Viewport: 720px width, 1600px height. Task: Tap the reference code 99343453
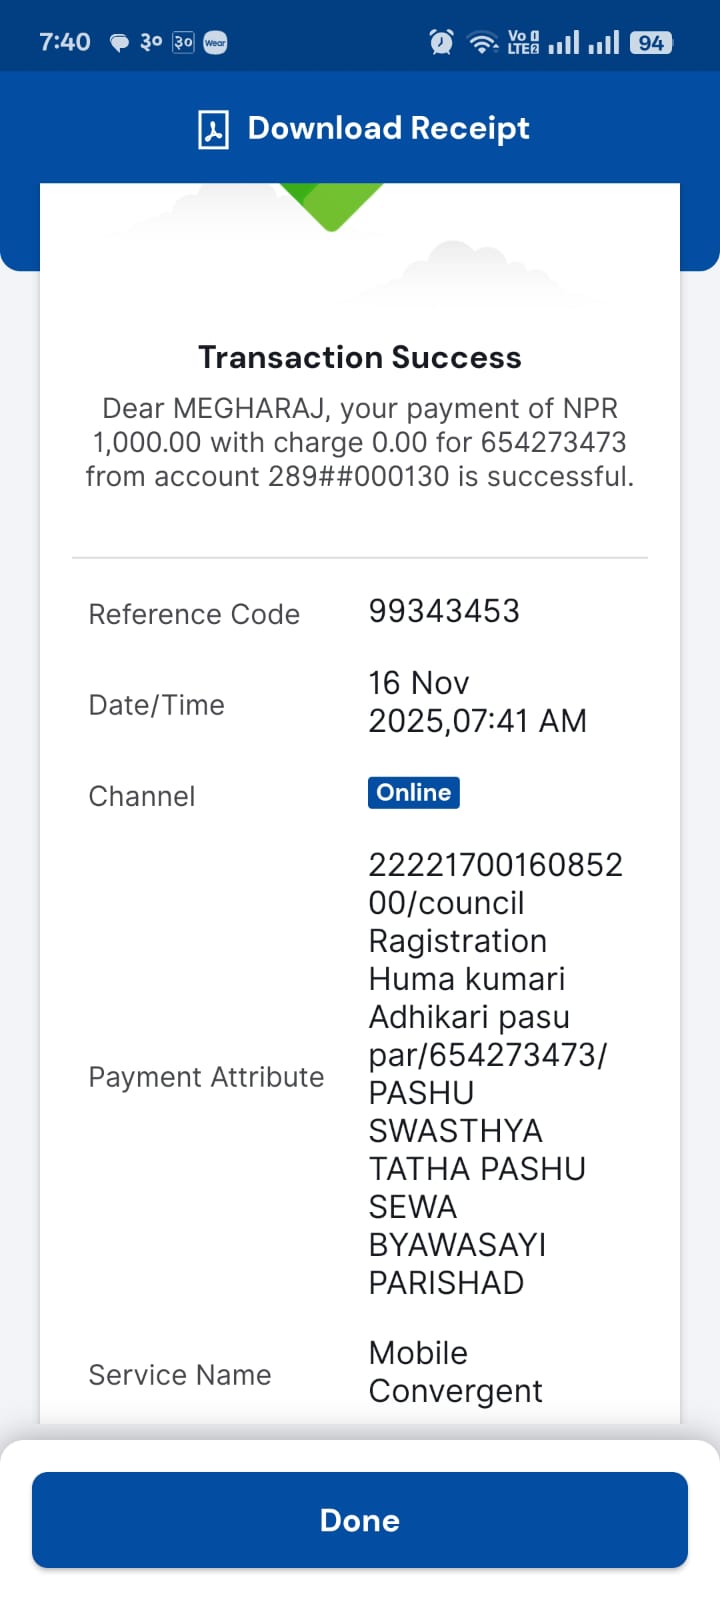(444, 611)
